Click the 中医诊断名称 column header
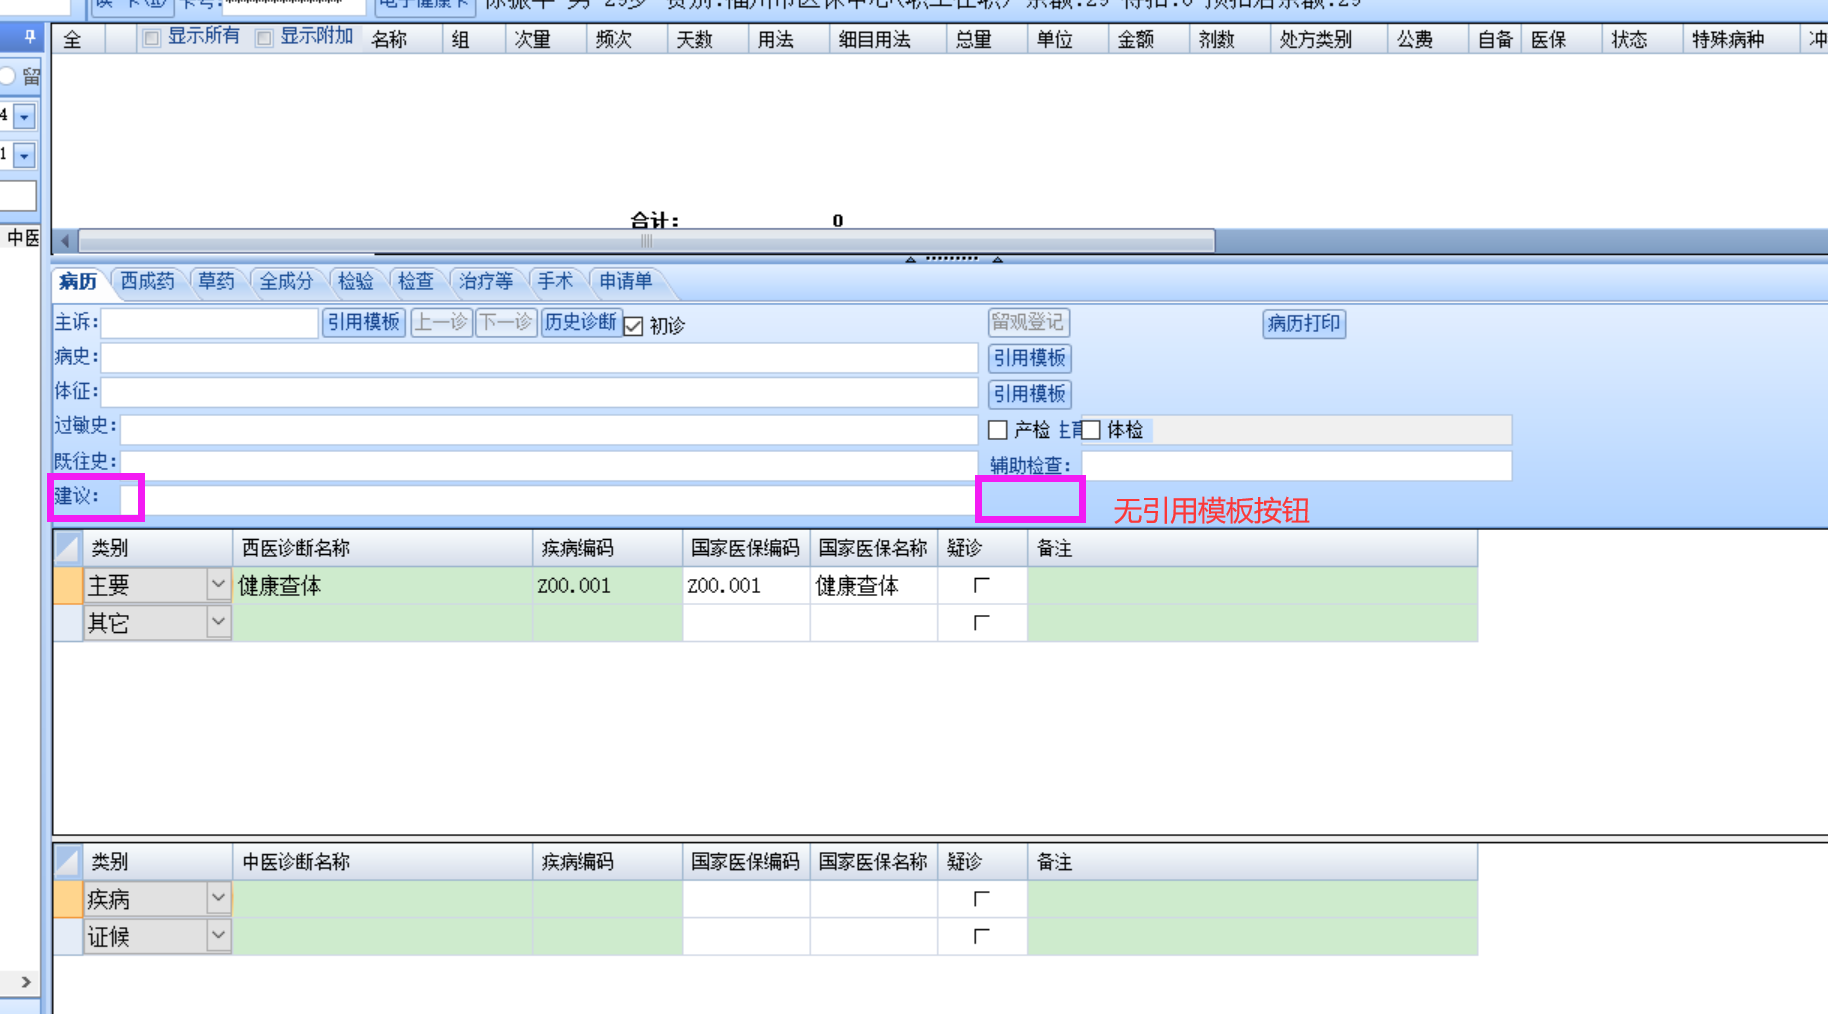 pyautogui.click(x=382, y=861)
